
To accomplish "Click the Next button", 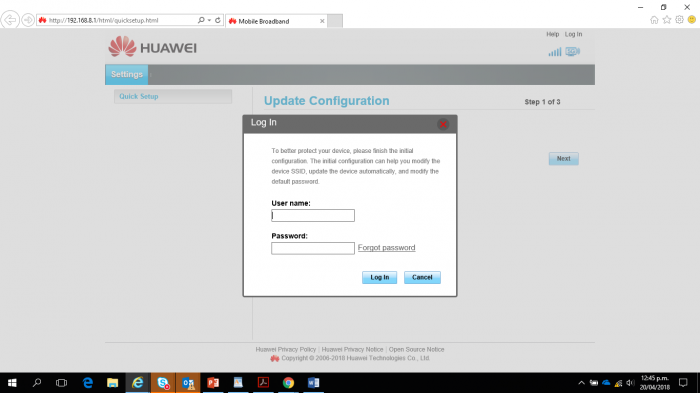I will tap(563, 159).
